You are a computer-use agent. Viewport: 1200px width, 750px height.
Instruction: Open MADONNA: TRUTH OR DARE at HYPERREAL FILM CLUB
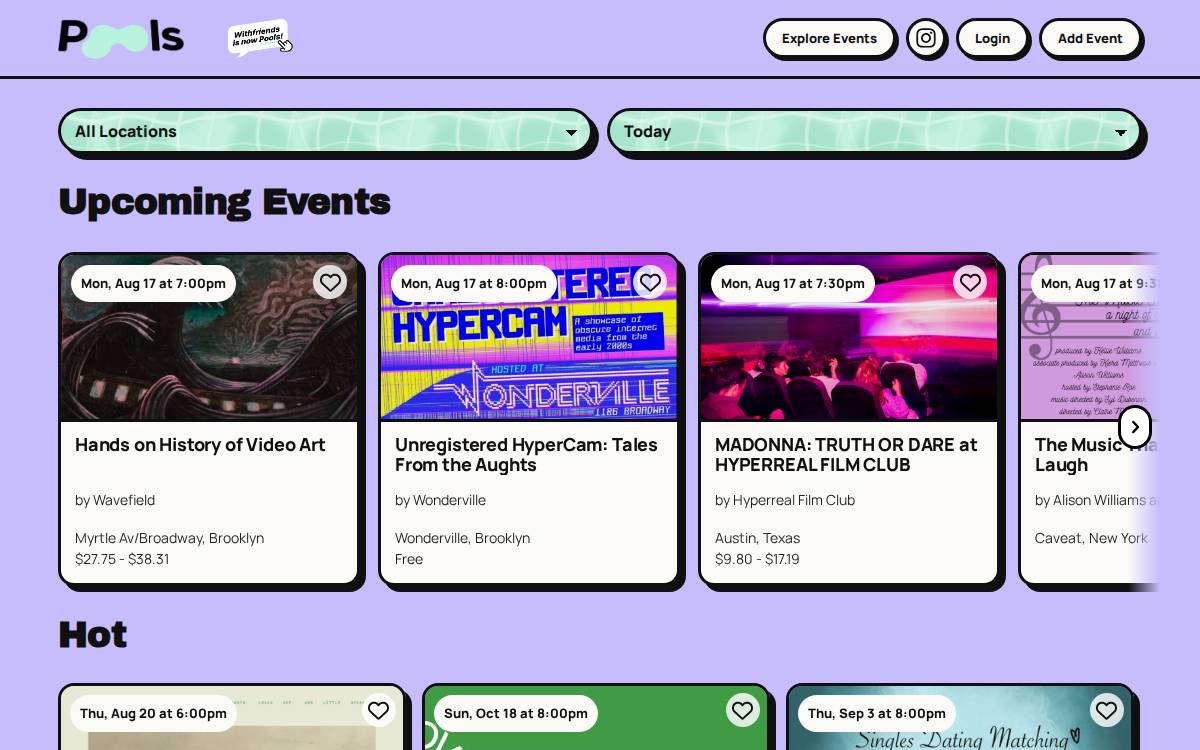click(x=846, y=455)
